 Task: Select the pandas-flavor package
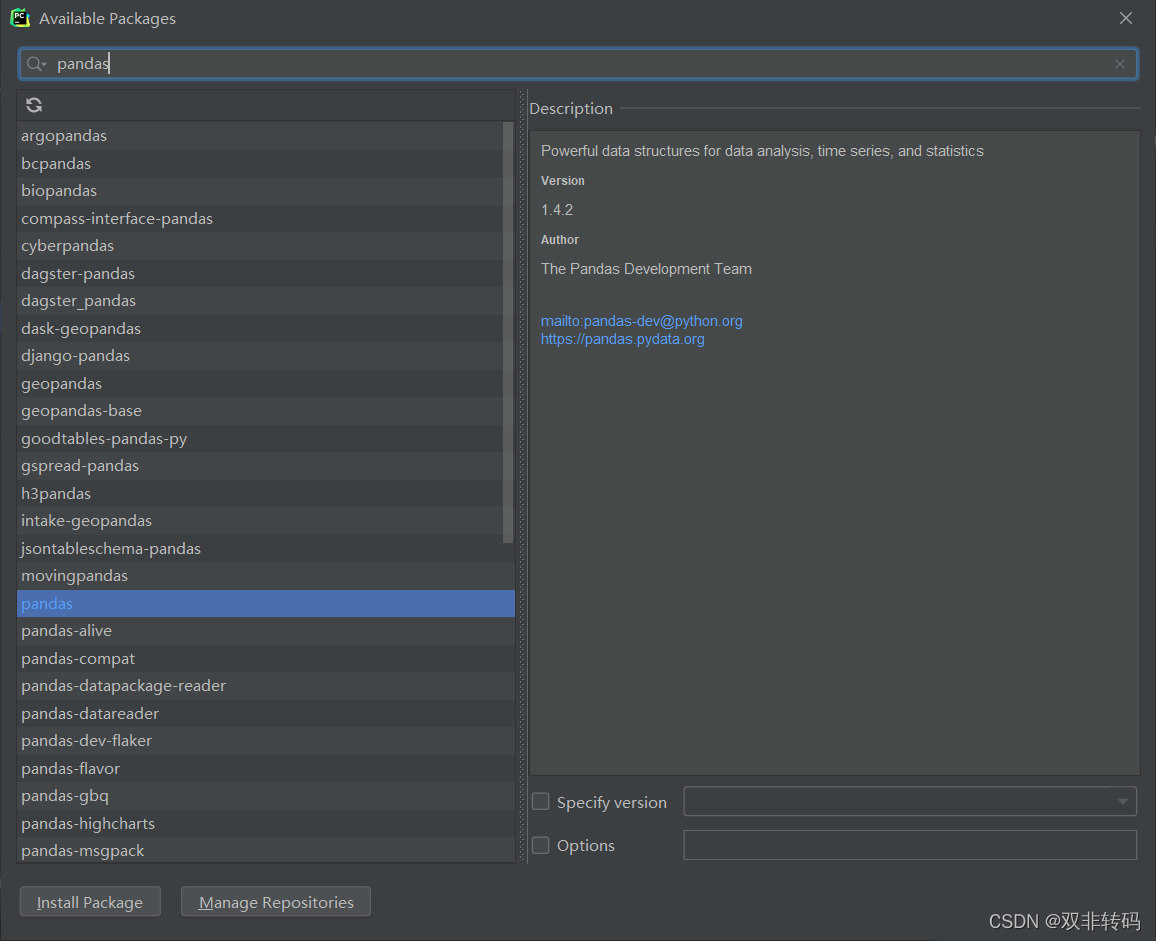click(265, 768)
